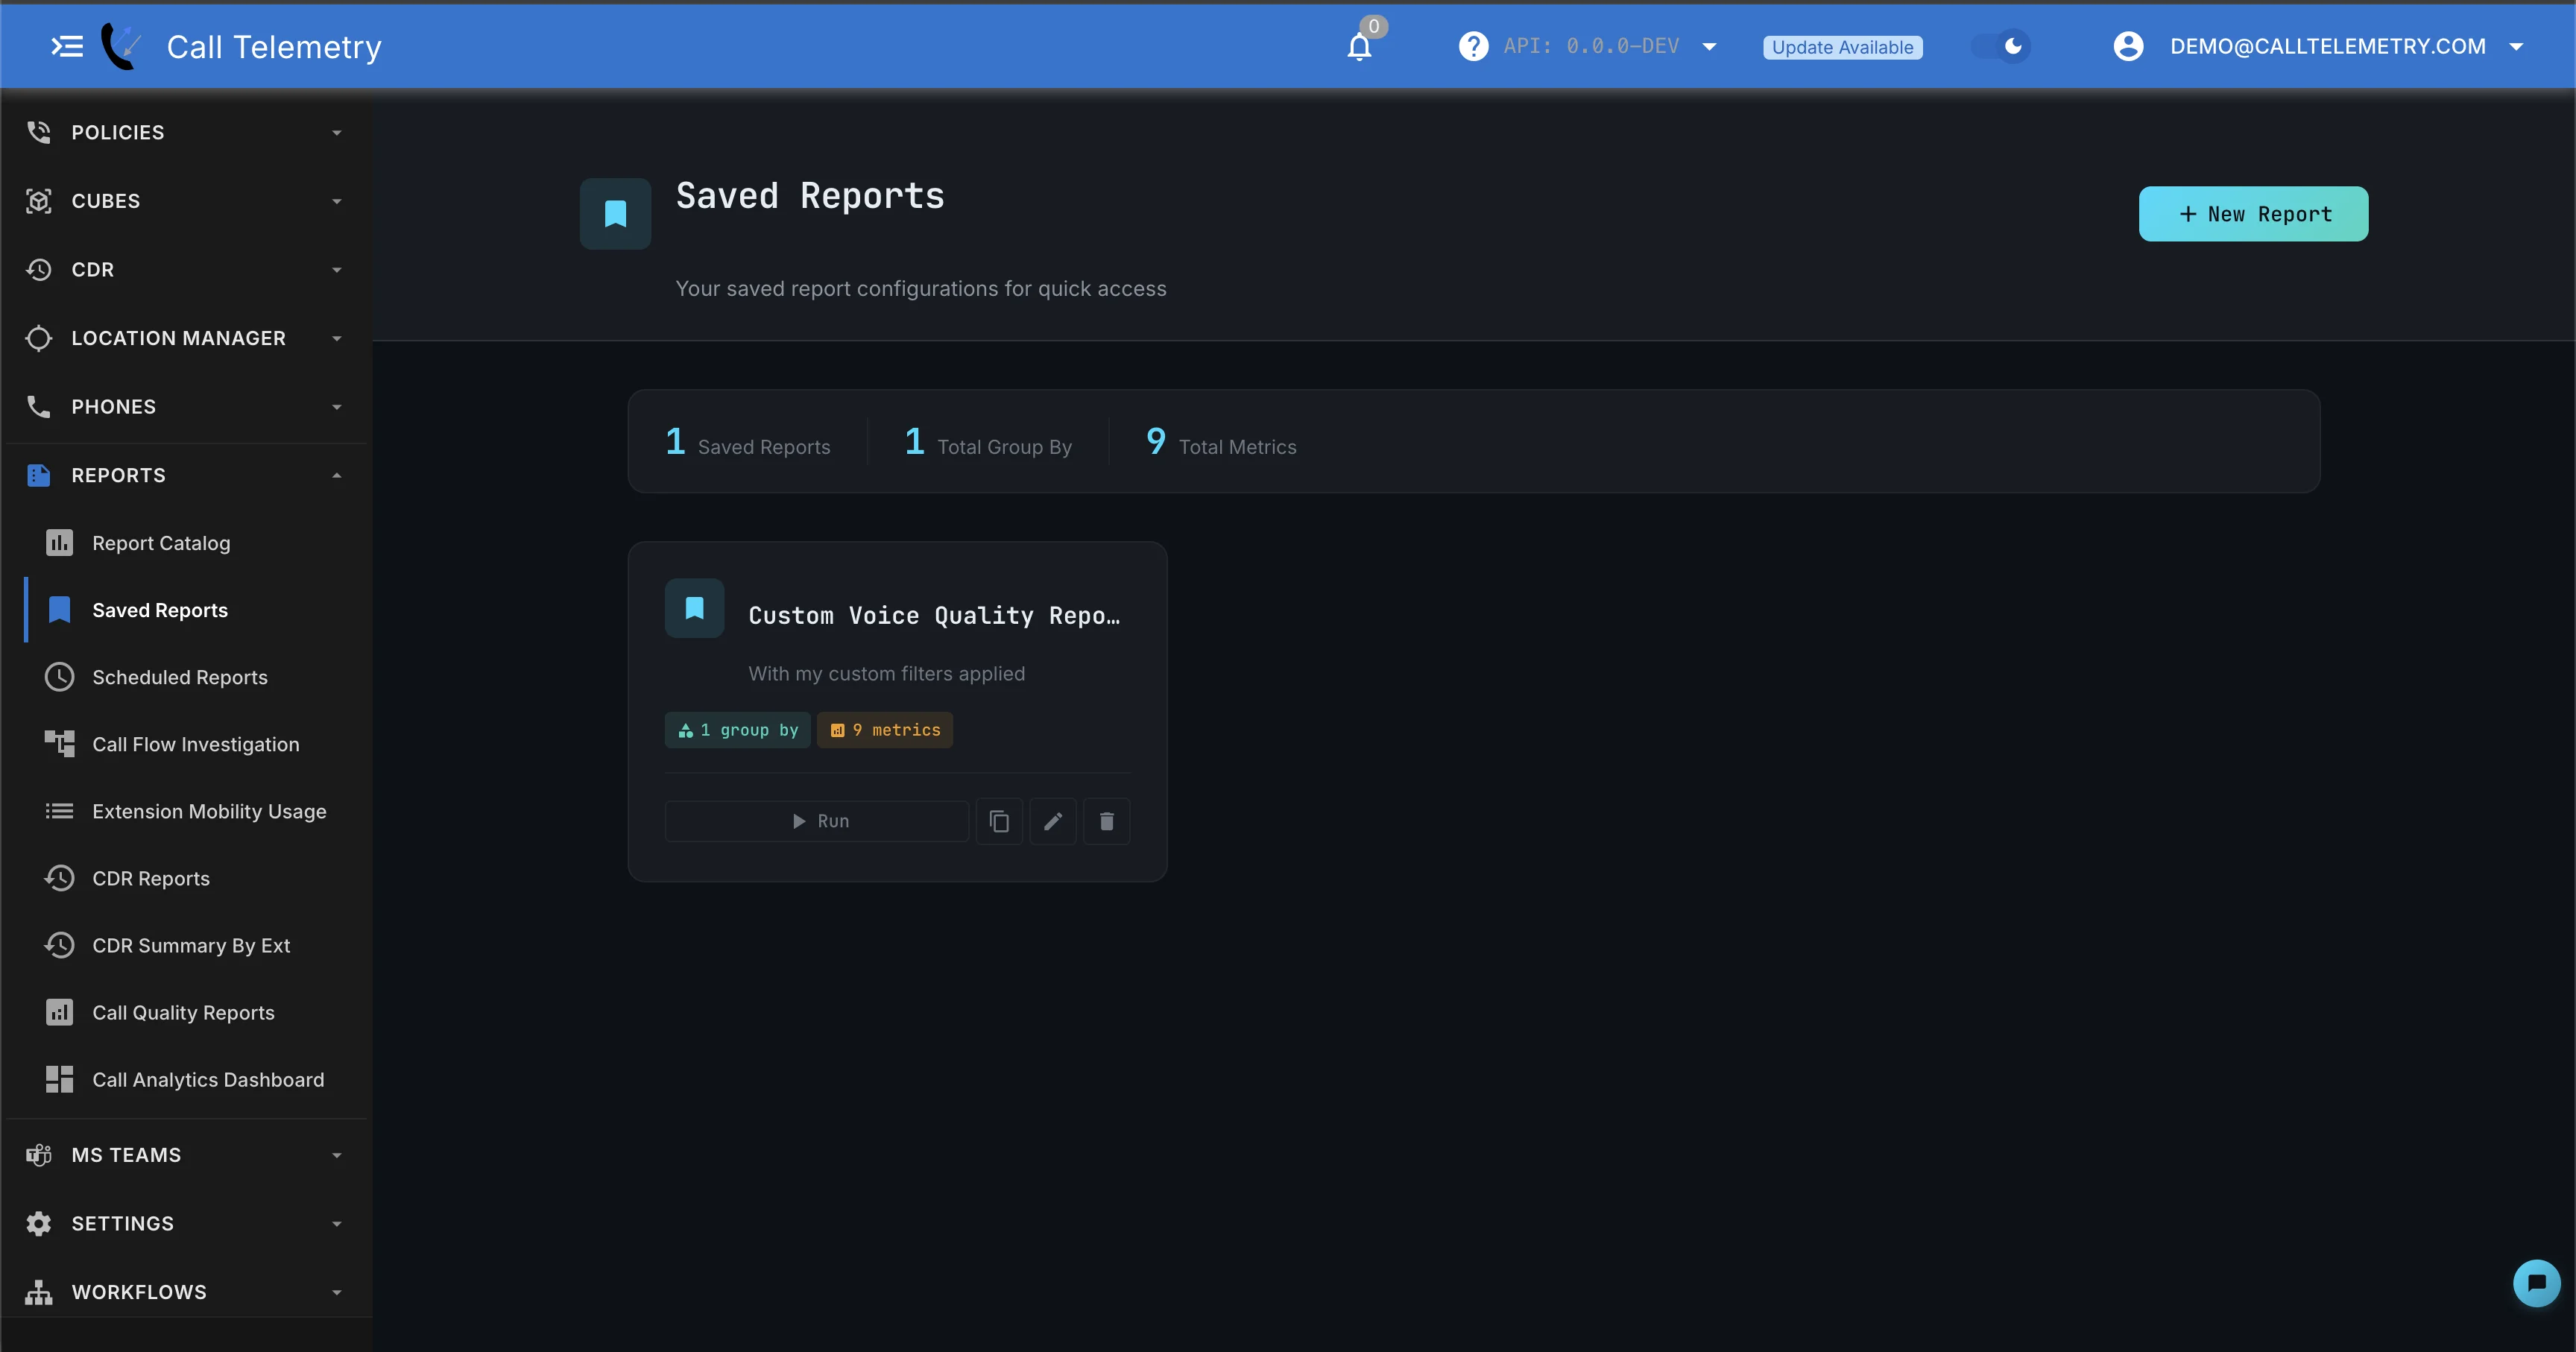
Task: Click the Reports document icon
Action: coord(39,476)
